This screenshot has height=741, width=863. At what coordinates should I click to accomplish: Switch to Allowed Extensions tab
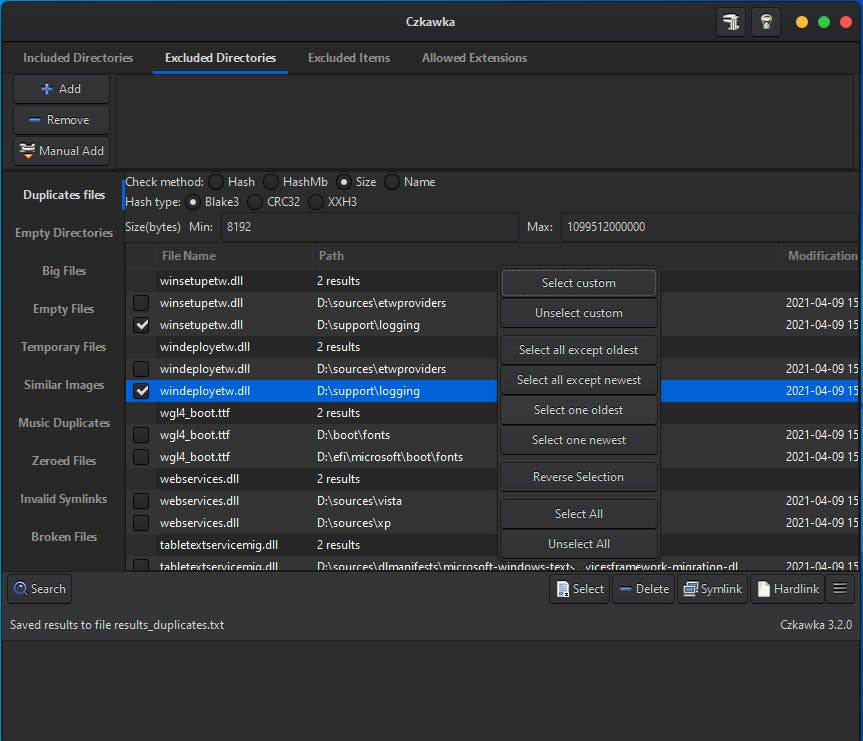pos(474,58)
